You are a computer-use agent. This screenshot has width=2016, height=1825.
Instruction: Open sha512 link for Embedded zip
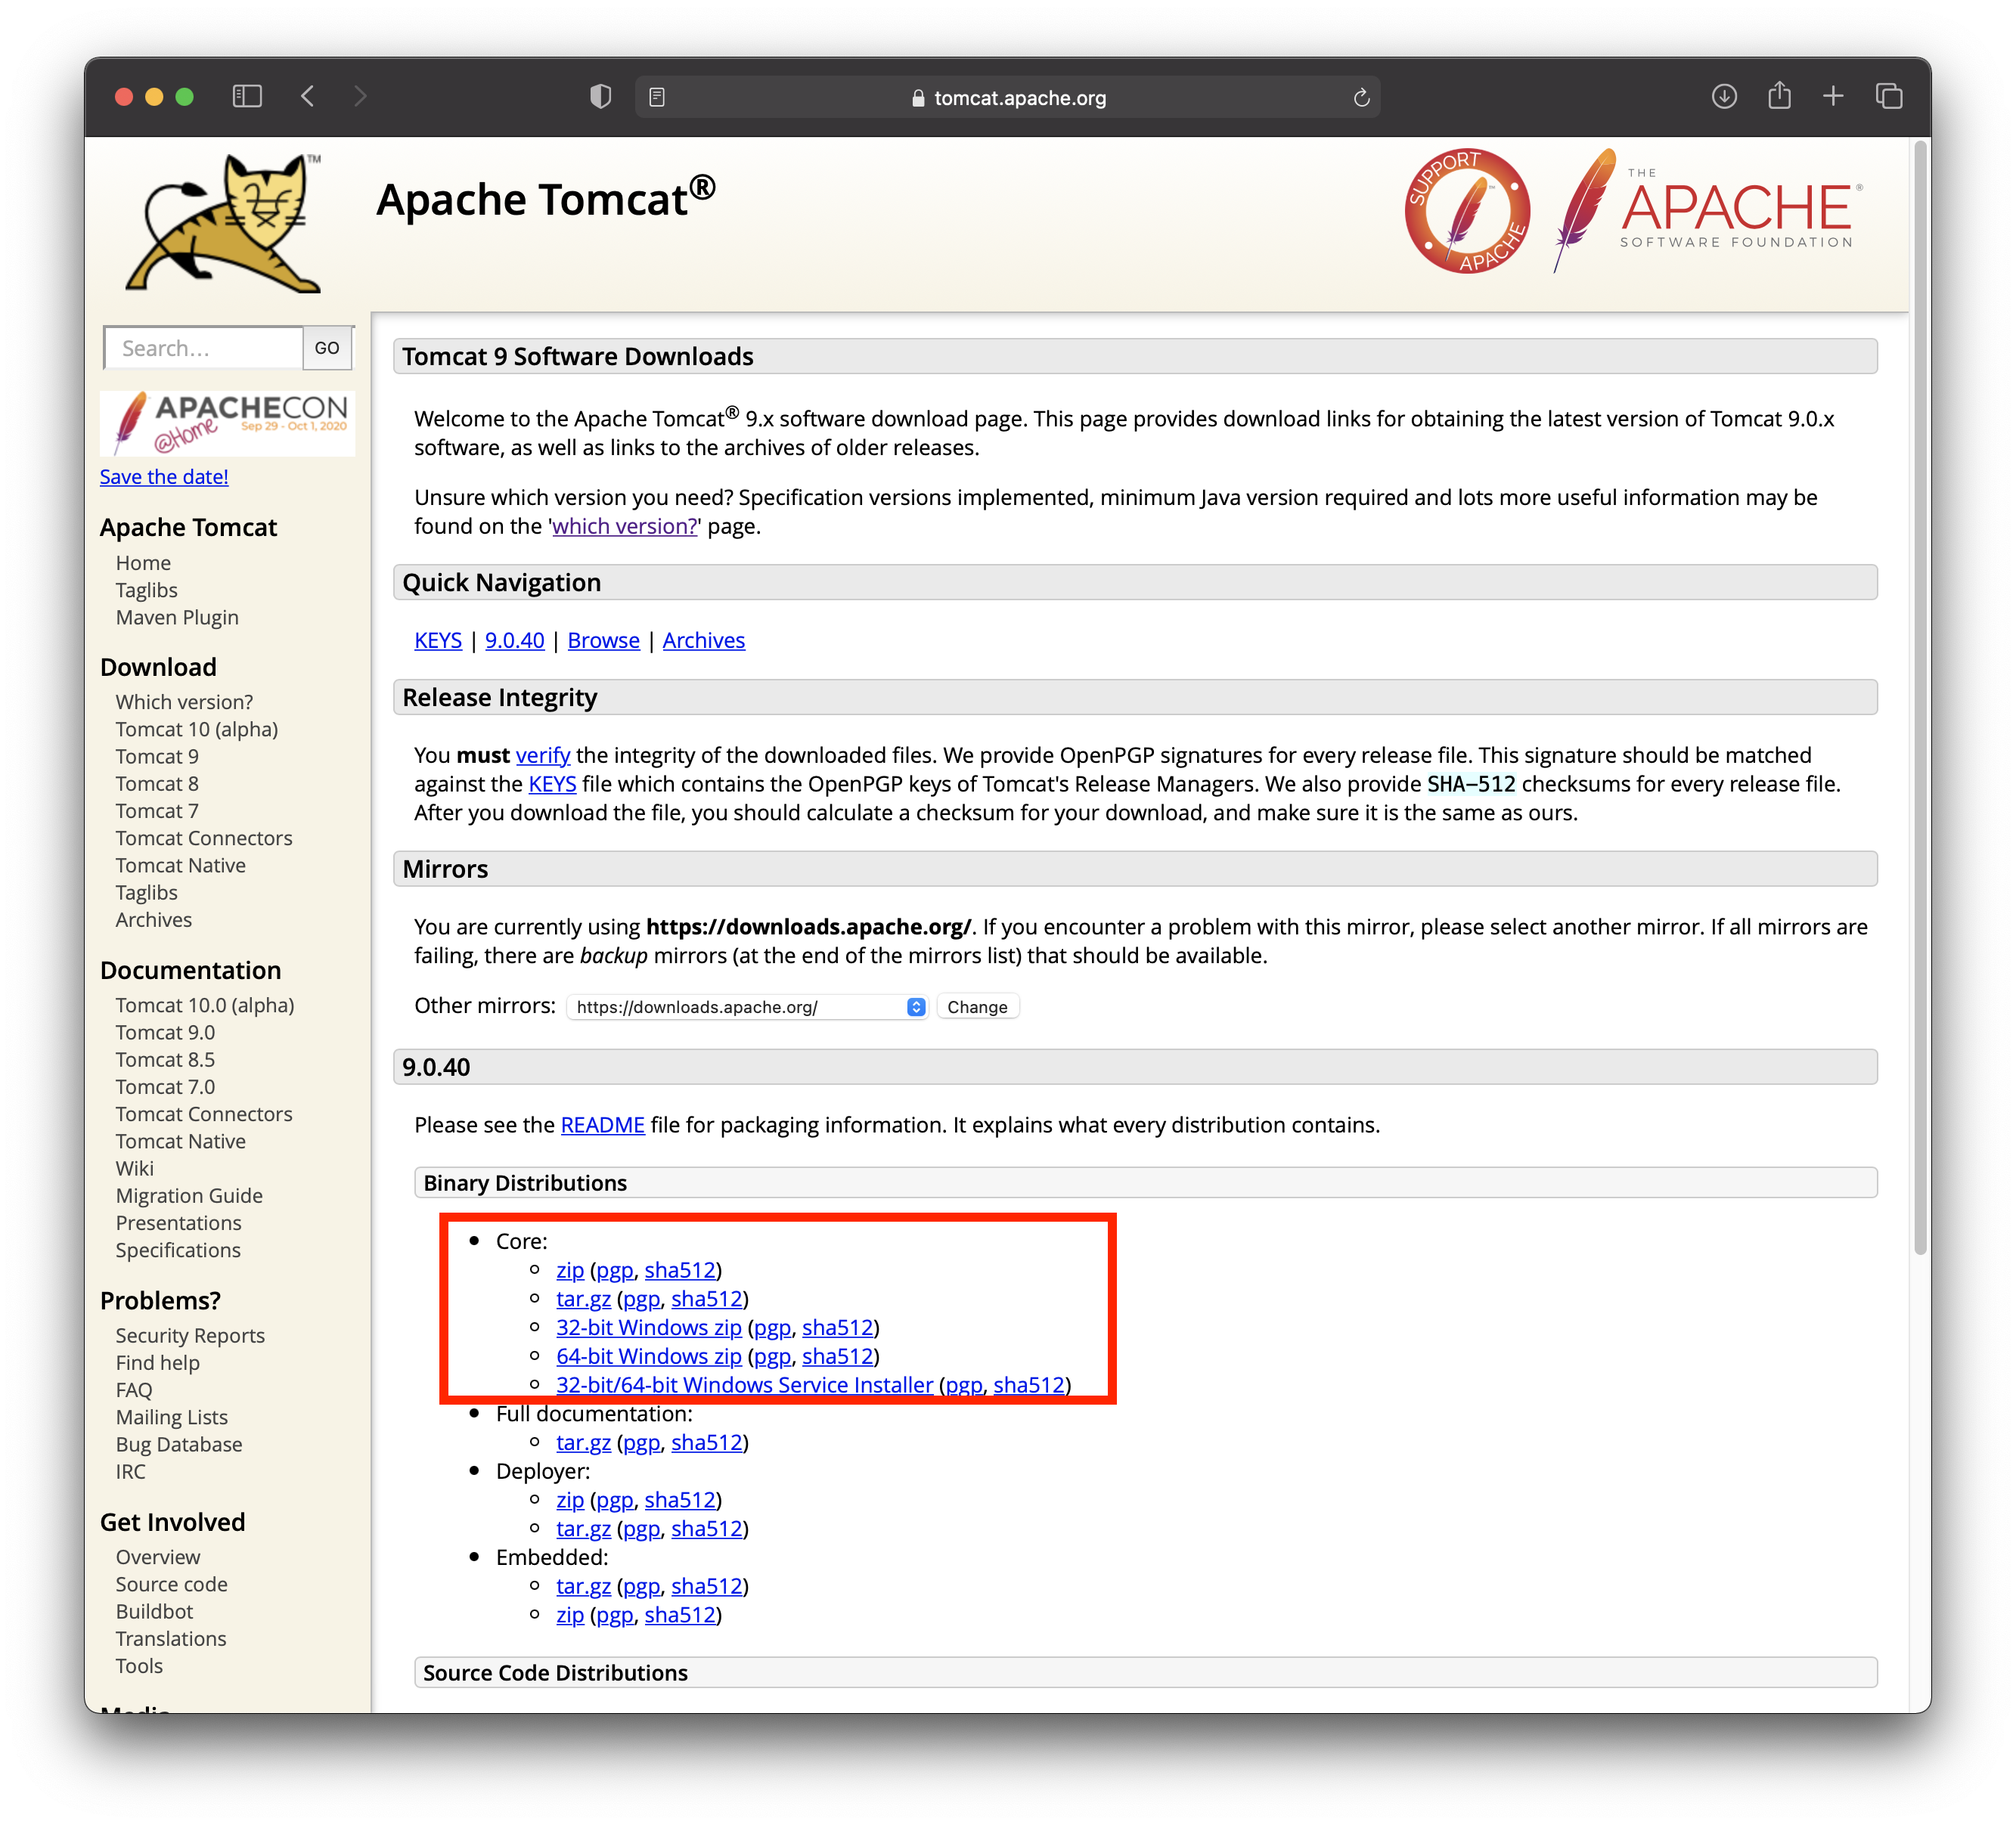pos(680,1615)
